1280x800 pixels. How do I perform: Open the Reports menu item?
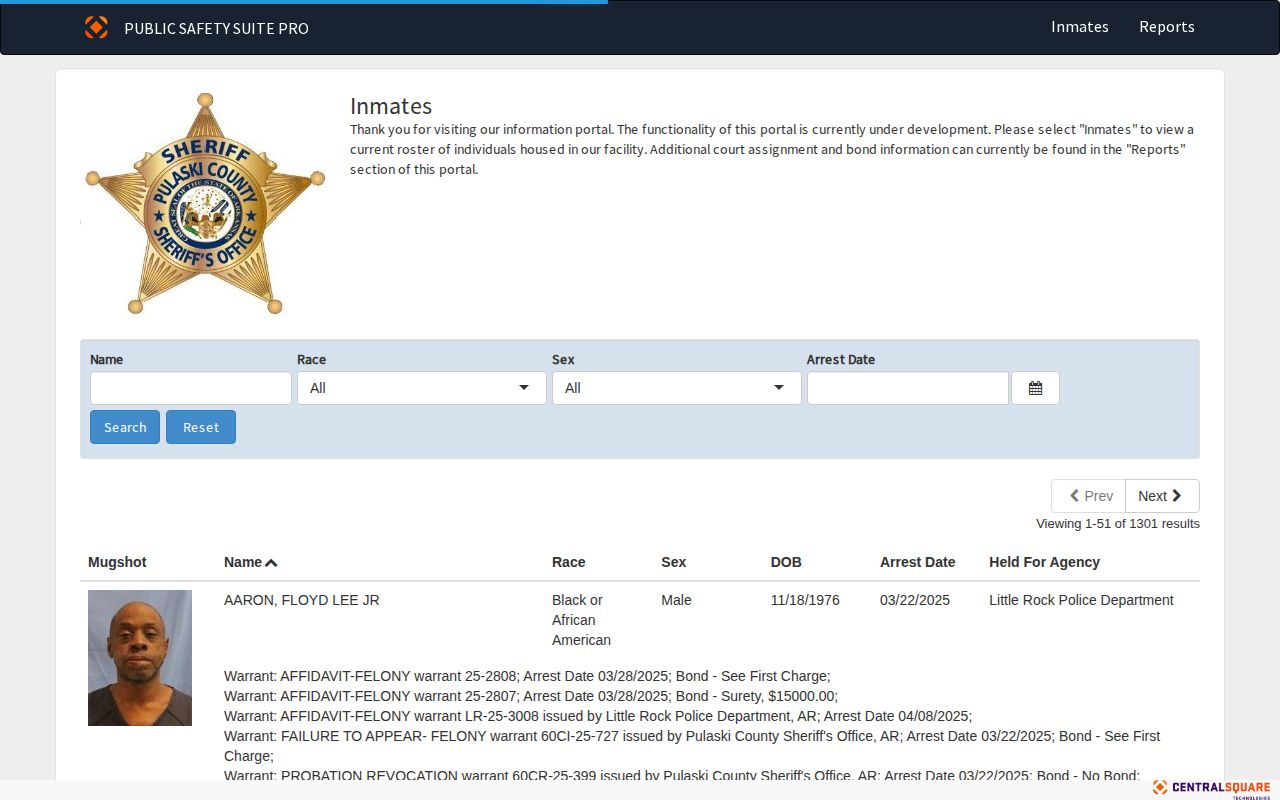tap(1167, 27)
